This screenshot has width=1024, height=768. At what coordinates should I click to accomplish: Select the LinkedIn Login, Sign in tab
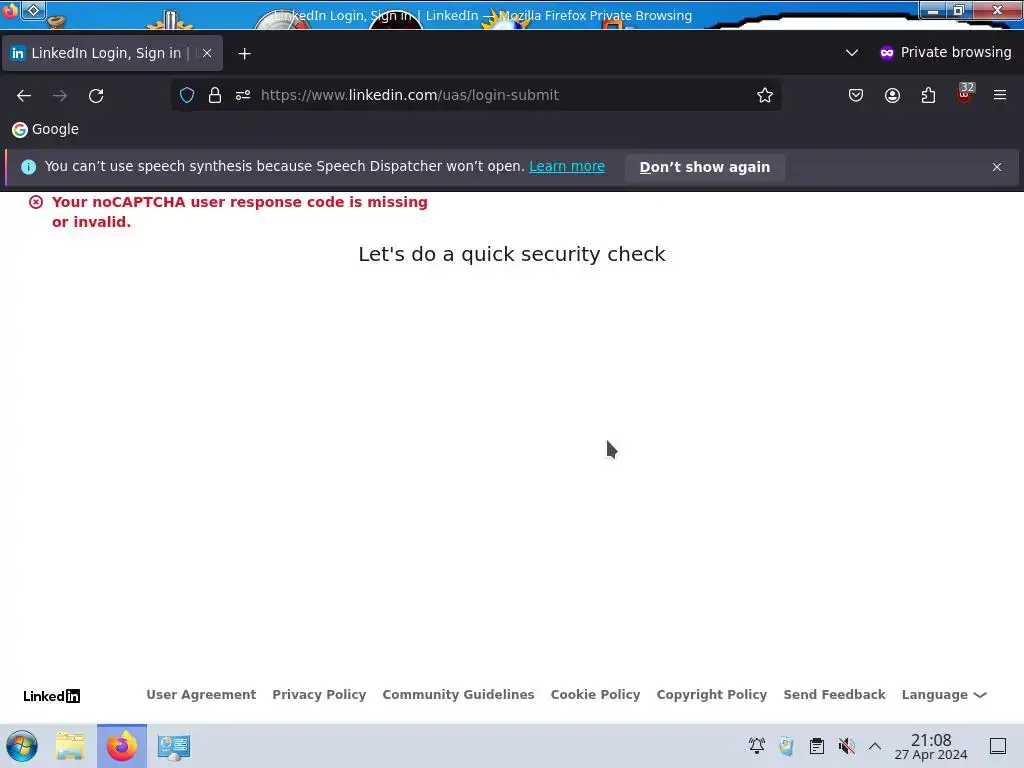112,53
